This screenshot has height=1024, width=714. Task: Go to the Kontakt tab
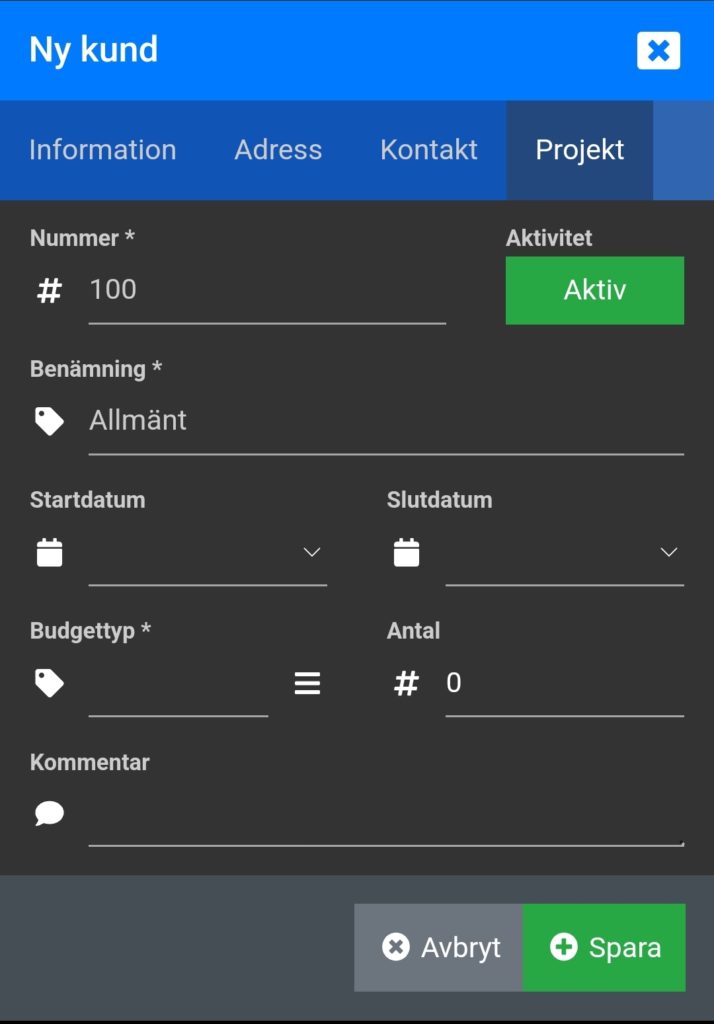pos(429,150)
